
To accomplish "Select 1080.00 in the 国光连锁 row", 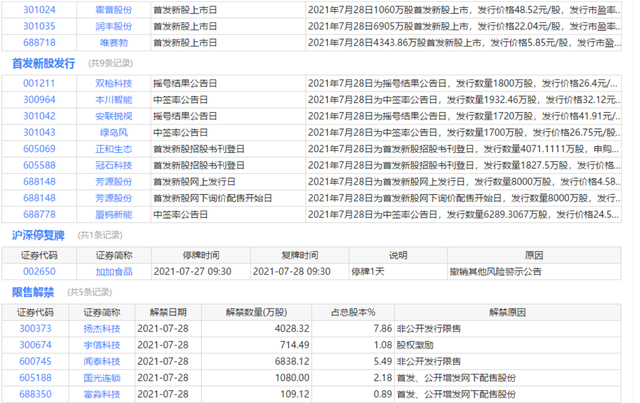I will pyautogui.click(x=292, y=377).
